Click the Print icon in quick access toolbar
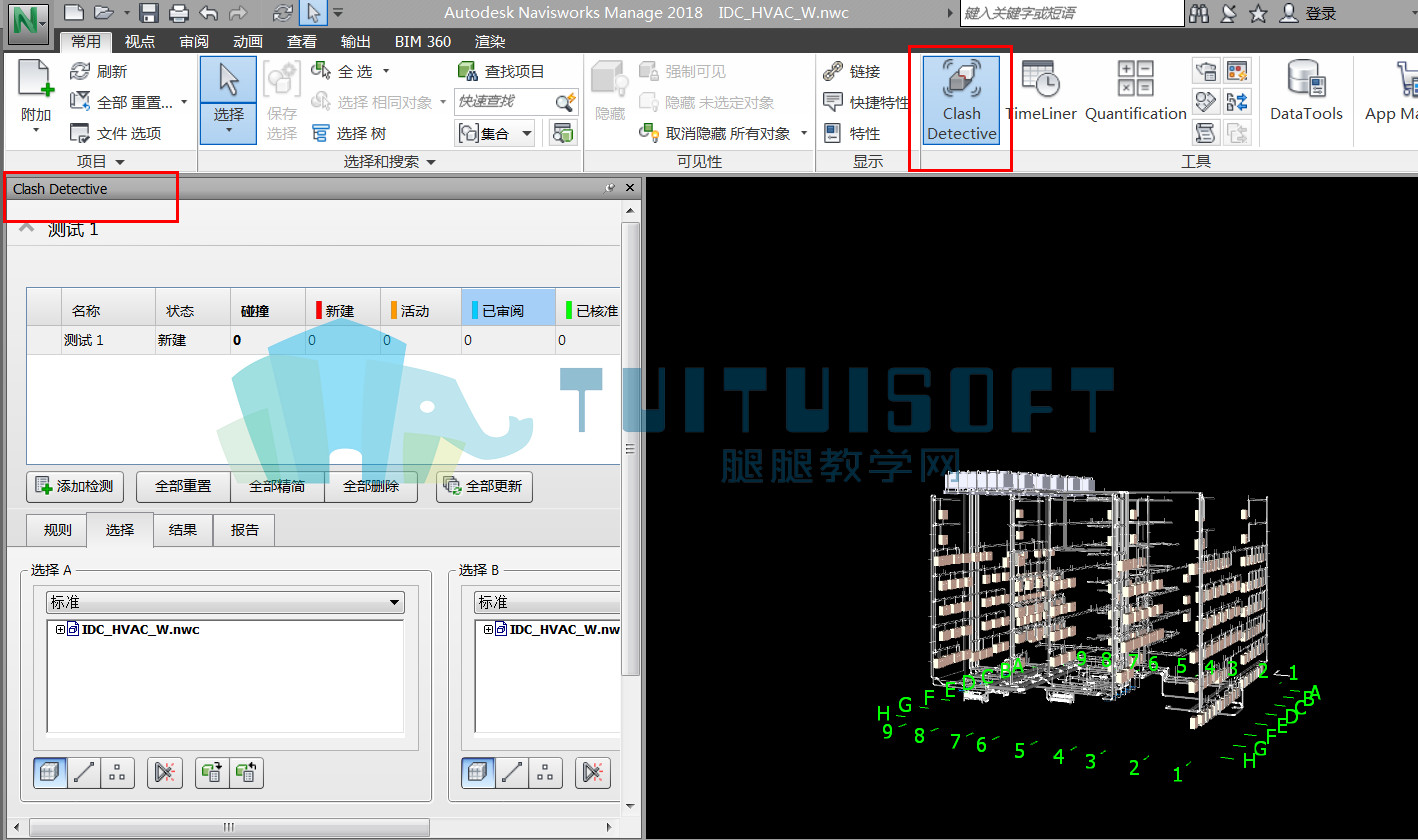This screenshot has height=840, width=1418. pos(179,13)
